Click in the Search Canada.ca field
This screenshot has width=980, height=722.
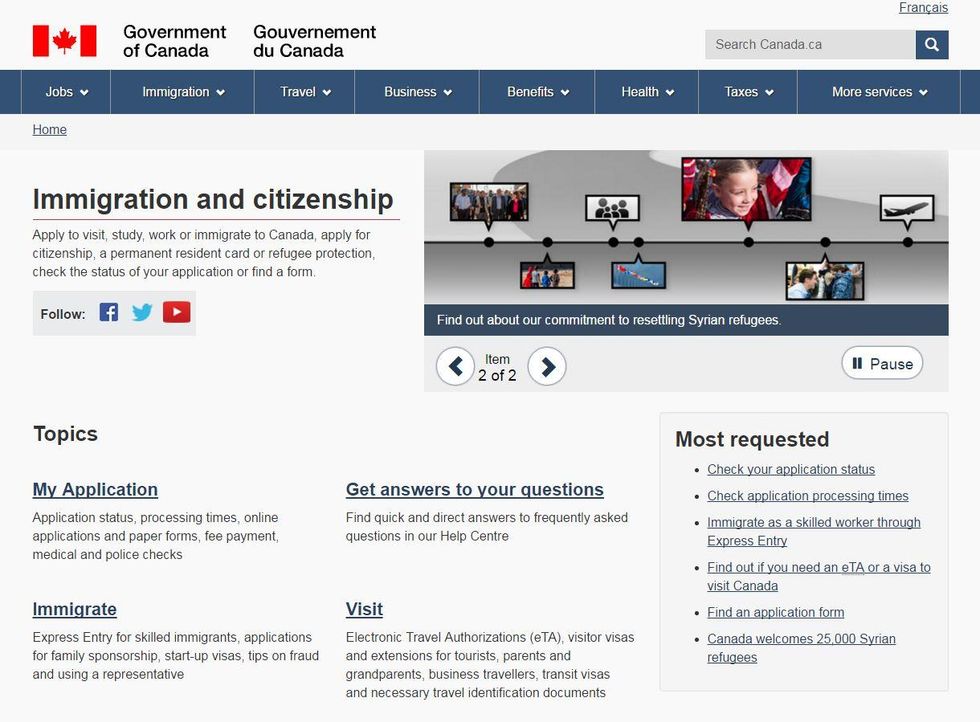pos(810,45)
